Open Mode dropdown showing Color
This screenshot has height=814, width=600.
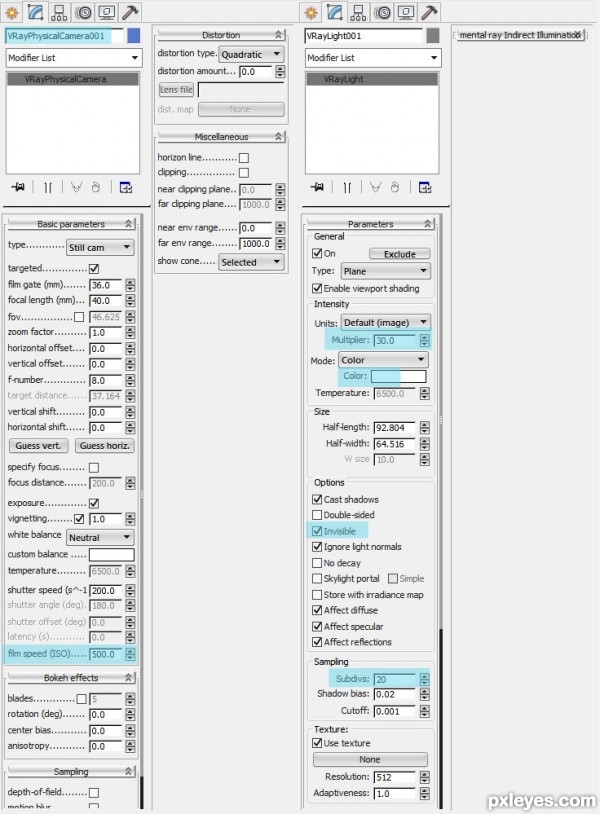383,360
